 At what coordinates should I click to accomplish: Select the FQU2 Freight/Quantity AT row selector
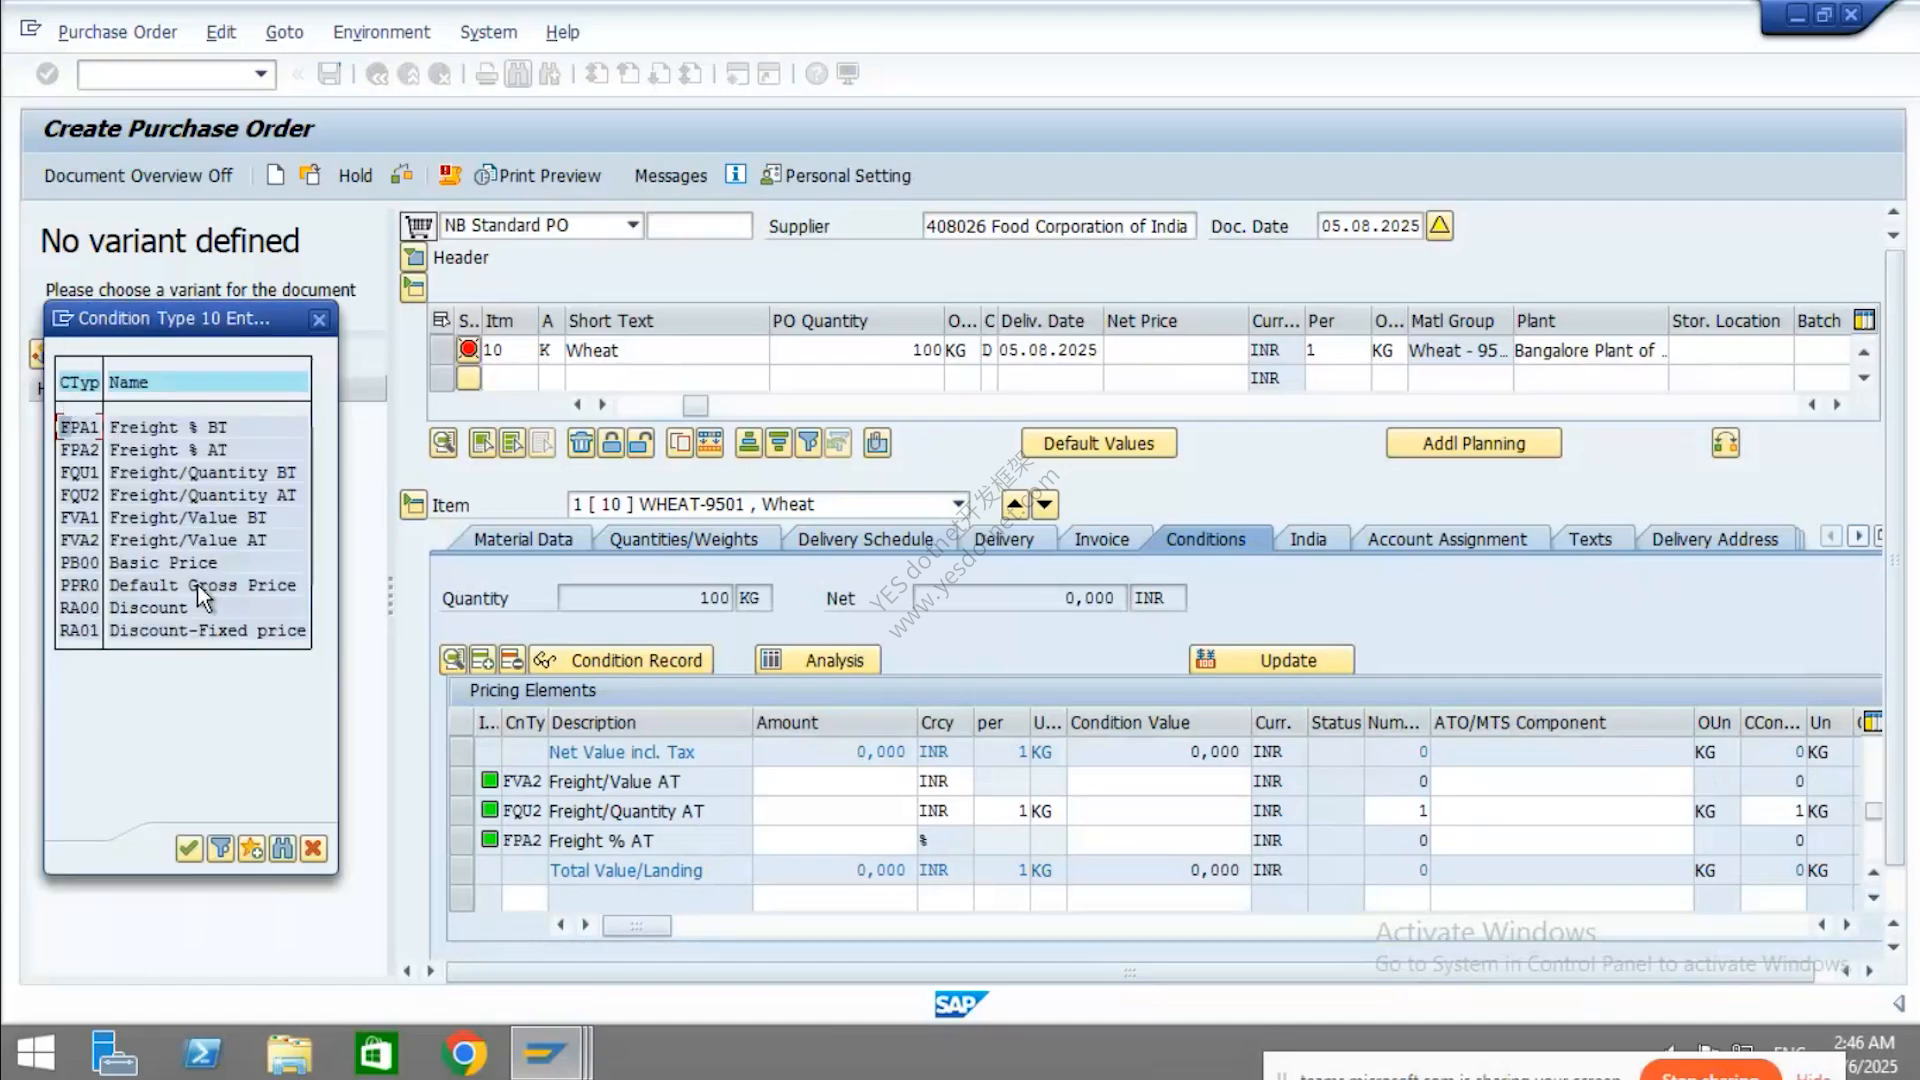point(461,811)
